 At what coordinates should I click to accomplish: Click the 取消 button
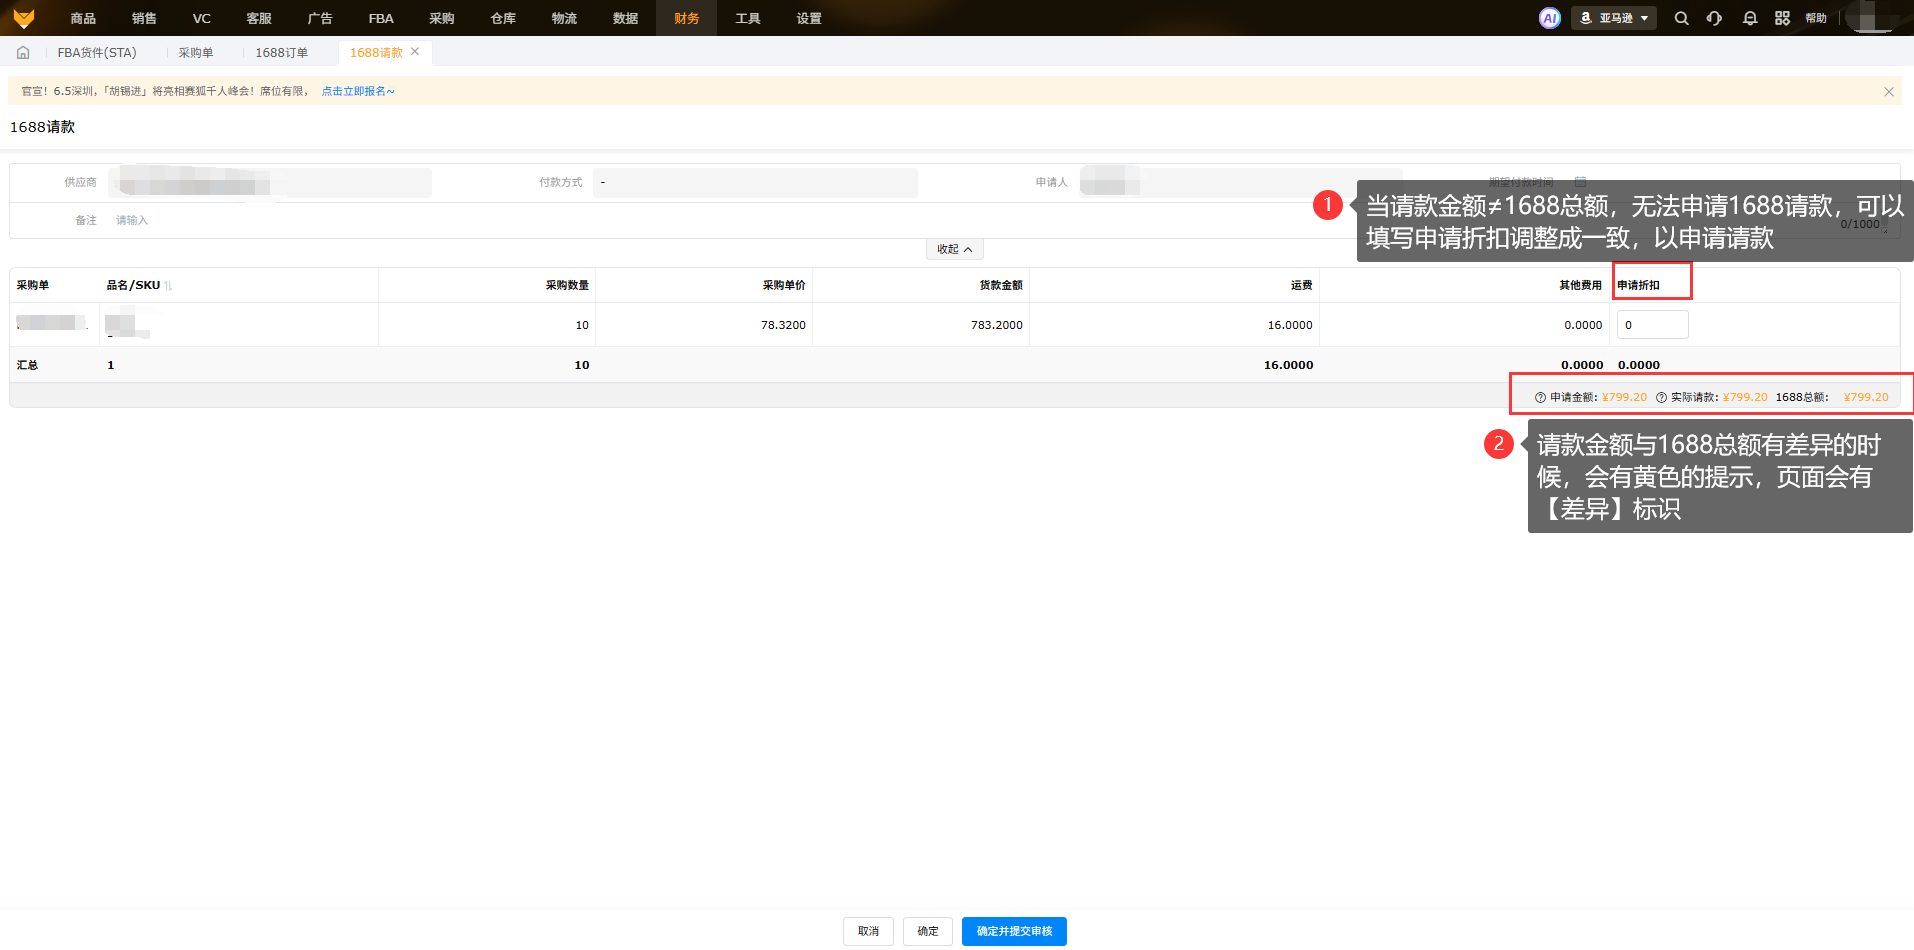tap(868, 931)
